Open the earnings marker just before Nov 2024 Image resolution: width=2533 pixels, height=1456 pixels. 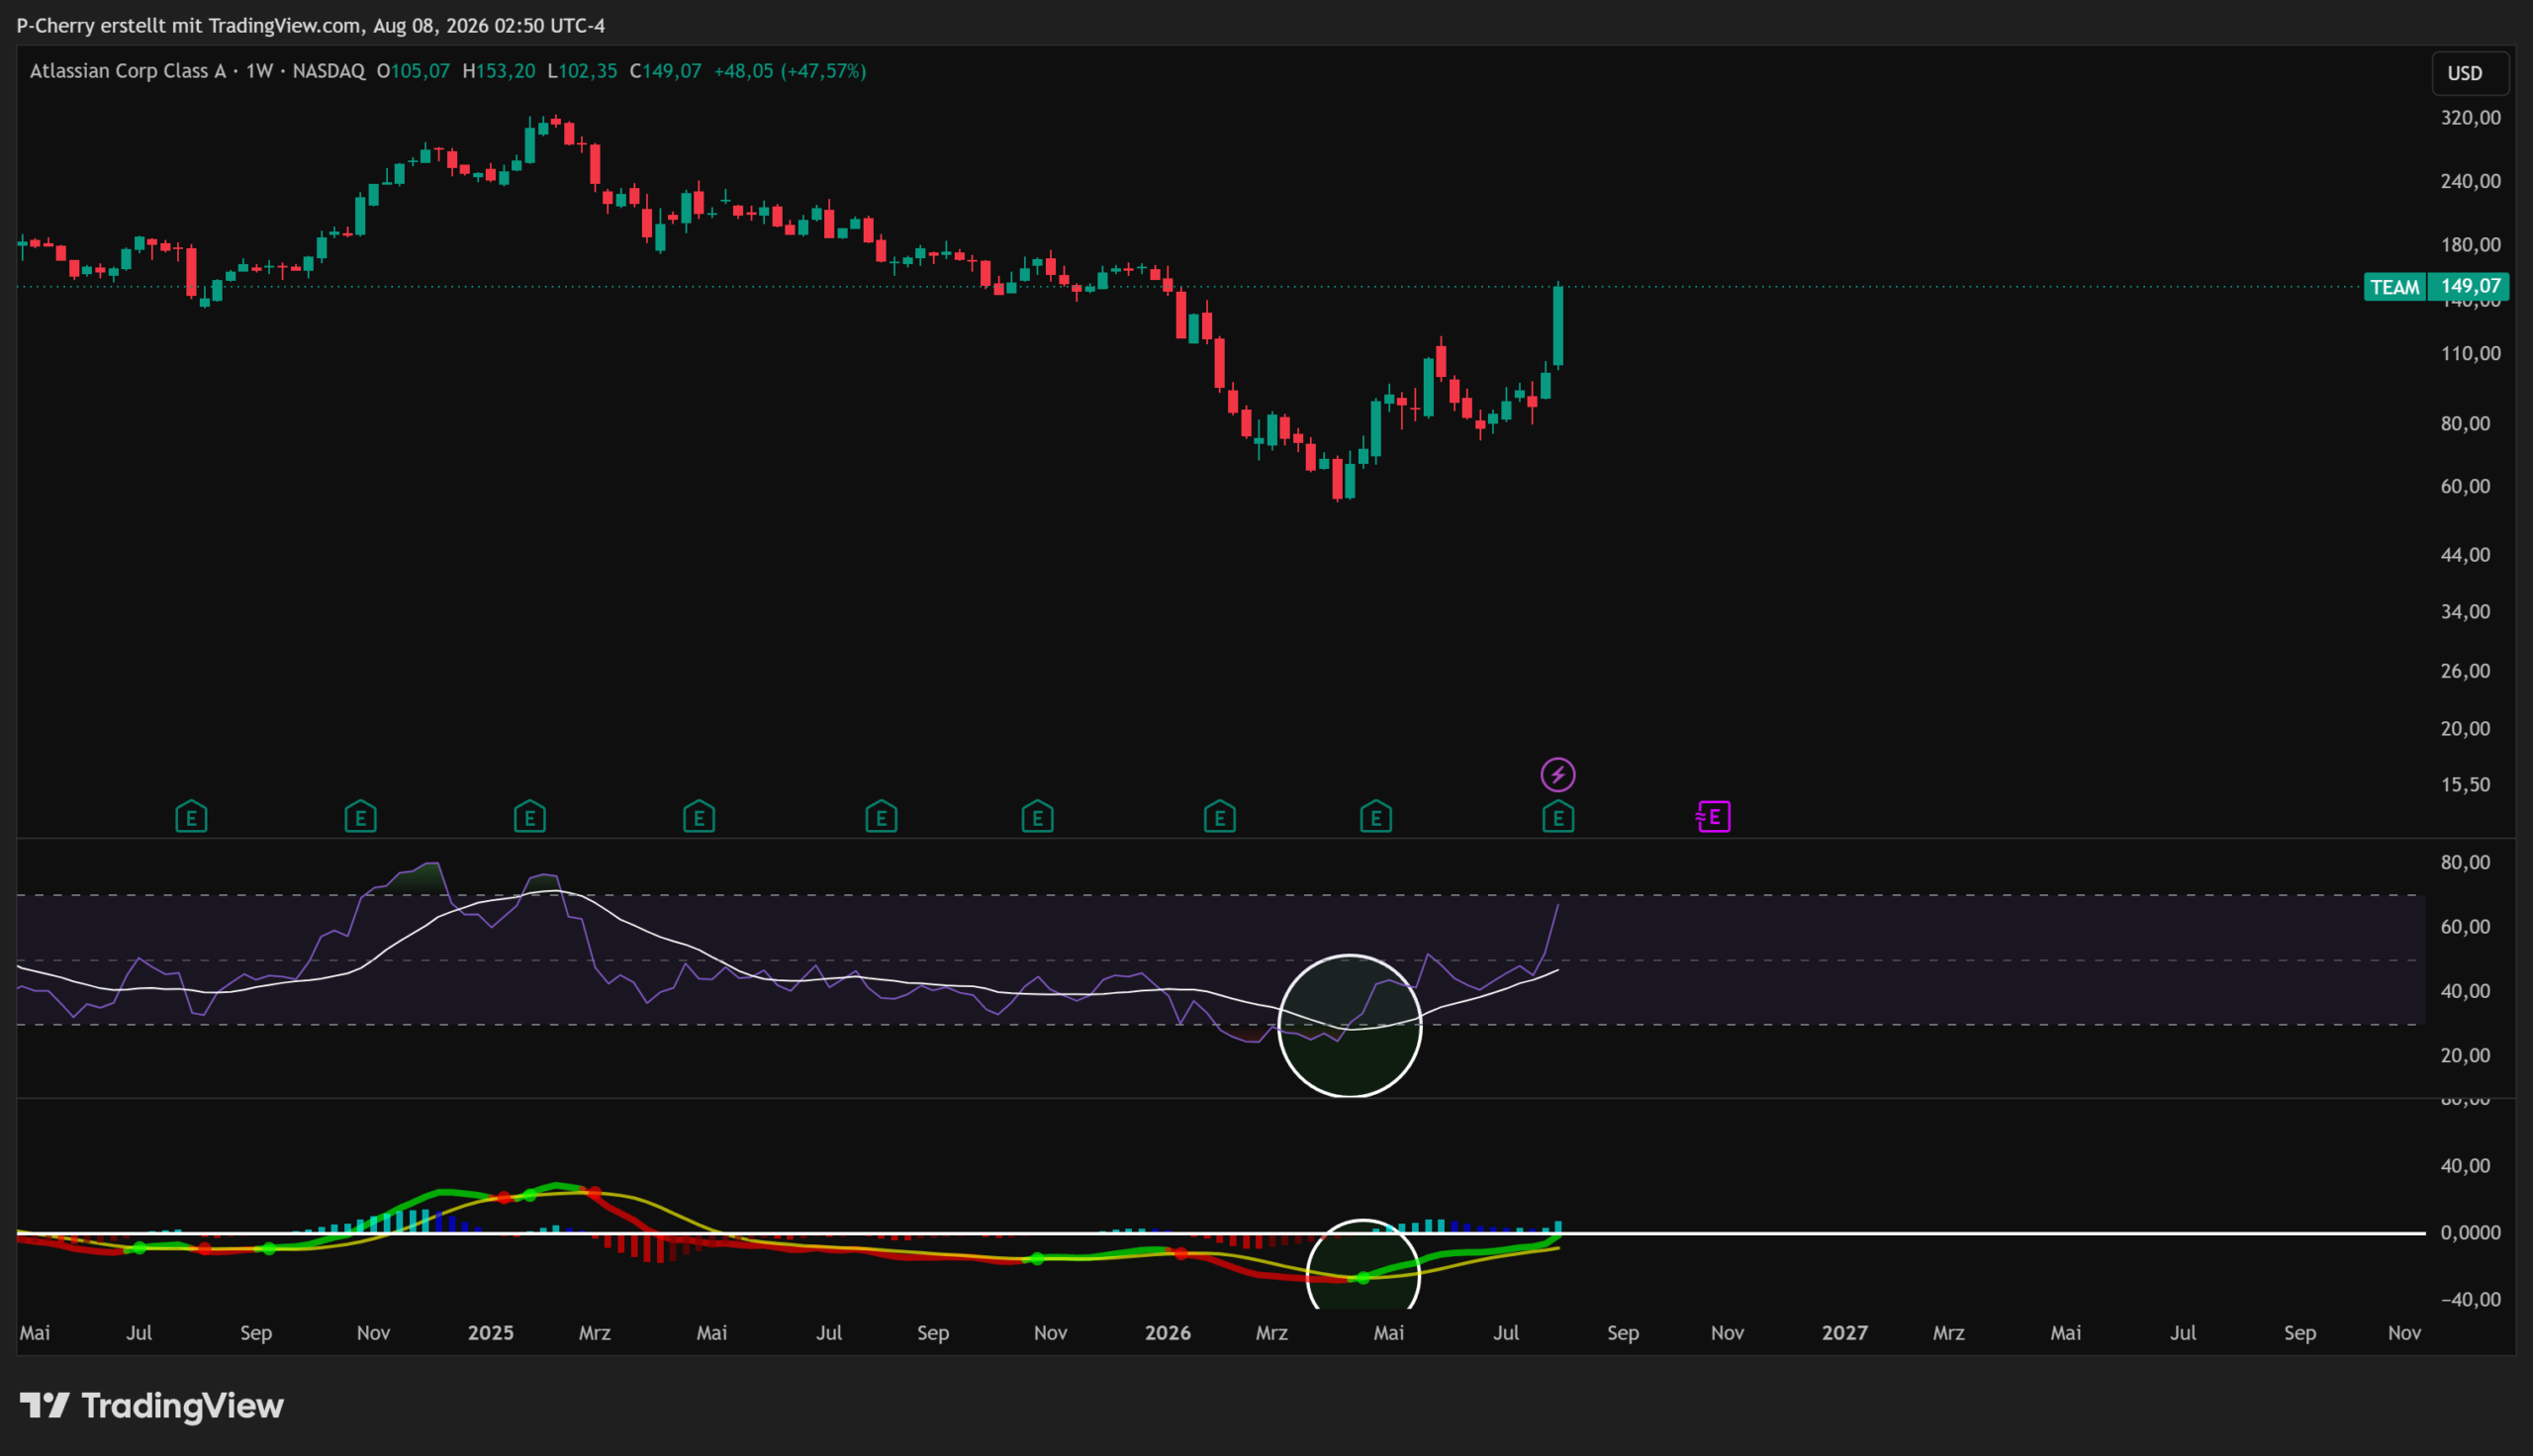click(360, 817)
